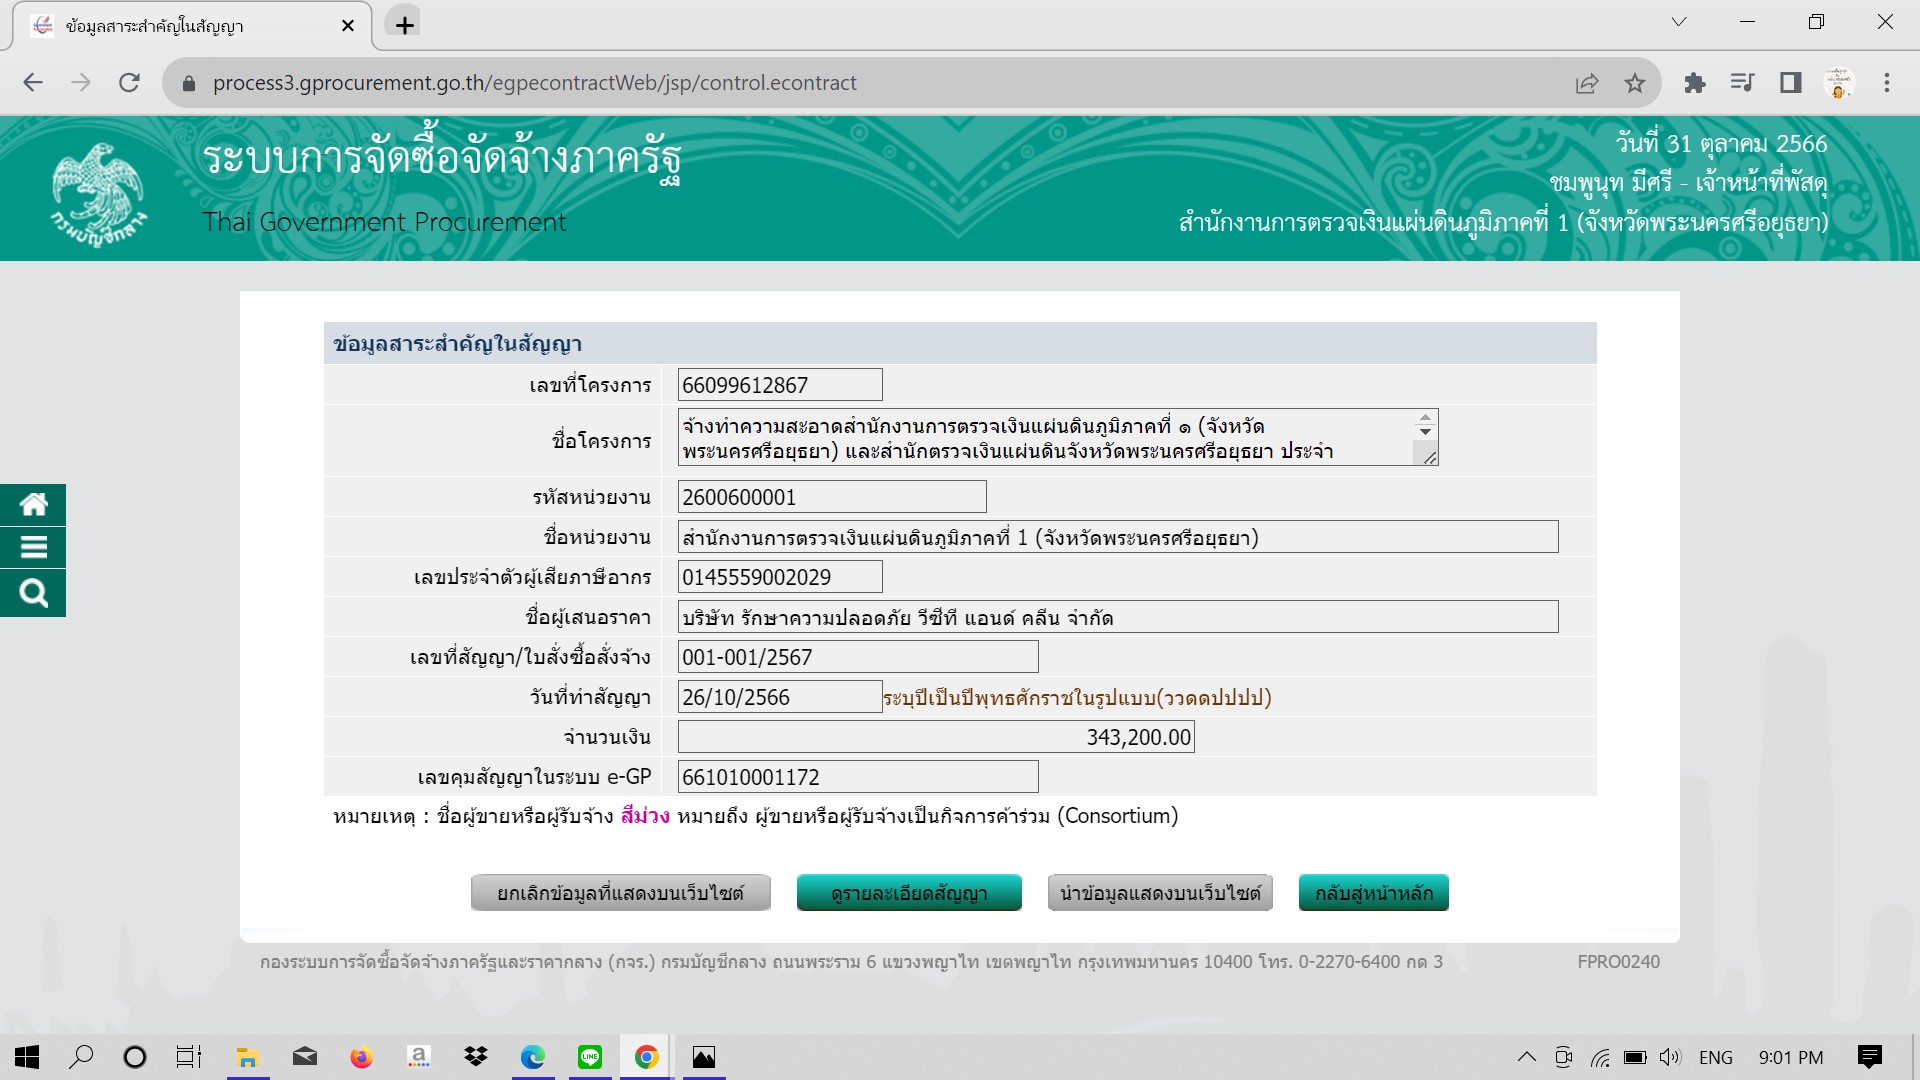This screenshot has height=1080, width=1920.
Task: Open the search panel from the left sidebar
Action: [x=33, y=592]
